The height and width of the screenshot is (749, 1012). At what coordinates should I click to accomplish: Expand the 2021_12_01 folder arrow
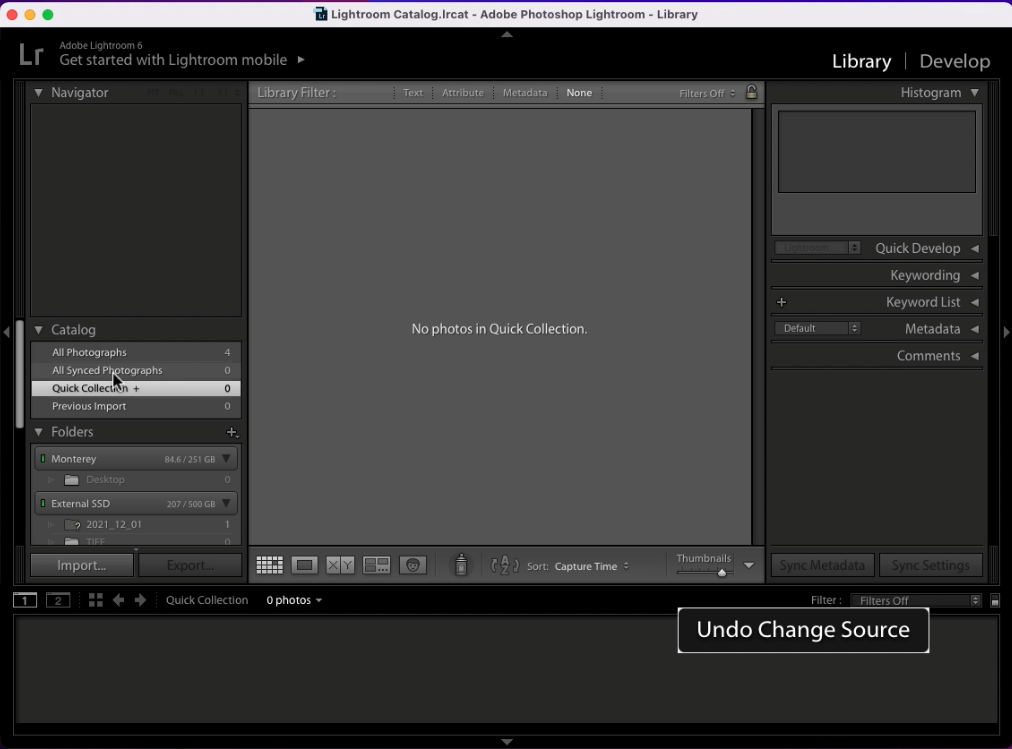click(x=51, y=524)
